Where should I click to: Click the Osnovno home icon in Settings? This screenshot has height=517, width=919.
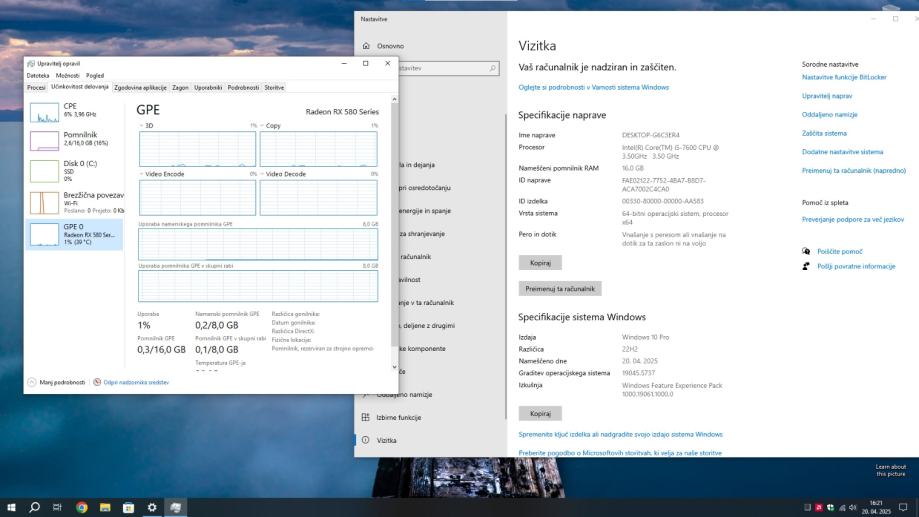[366, 46]
